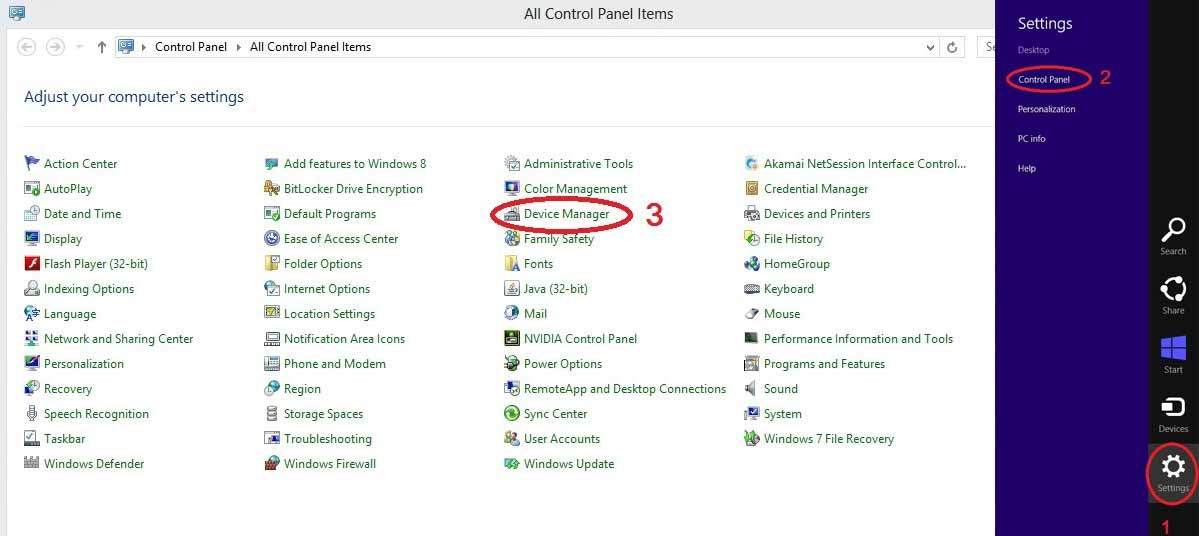This screenshot has width=1199, height=536.
Task: Click the Administrative Tools gear icon
Action: pos(512,163)
